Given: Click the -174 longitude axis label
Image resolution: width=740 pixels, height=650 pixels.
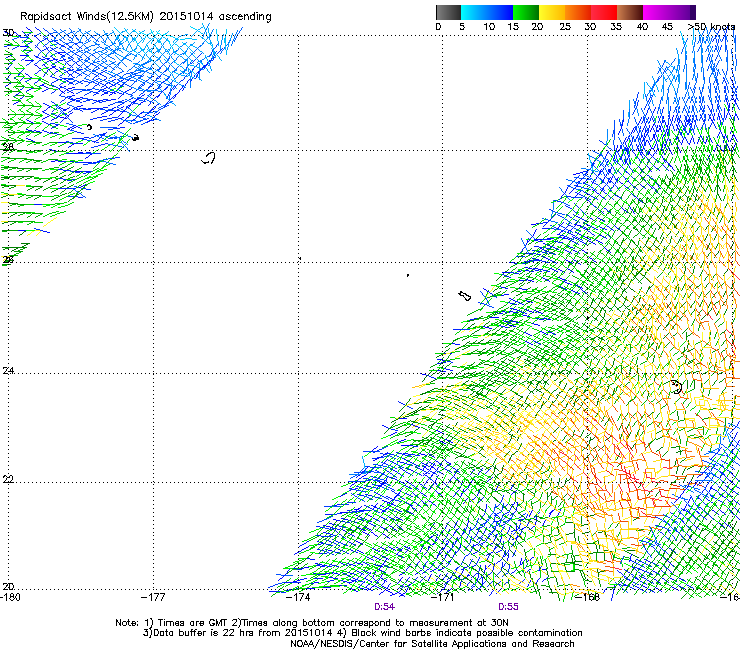Looking at the screenshot, I should click(298, 597).
